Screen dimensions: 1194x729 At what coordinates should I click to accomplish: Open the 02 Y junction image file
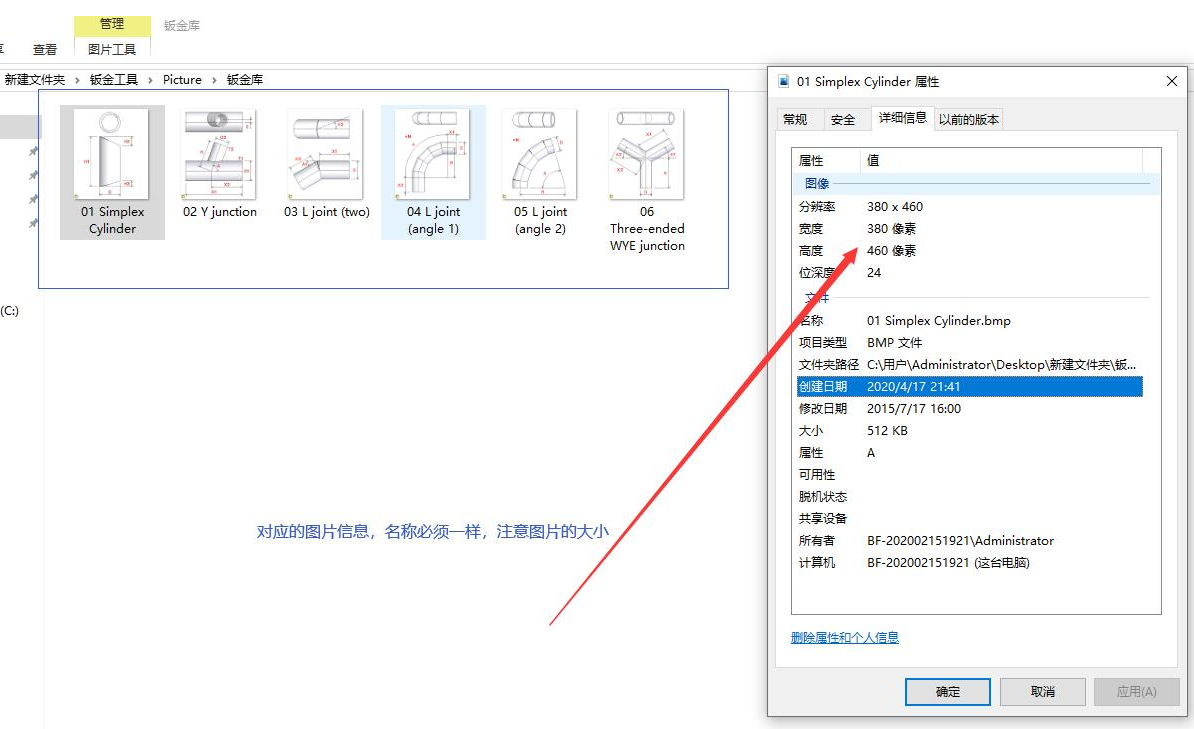219,155
